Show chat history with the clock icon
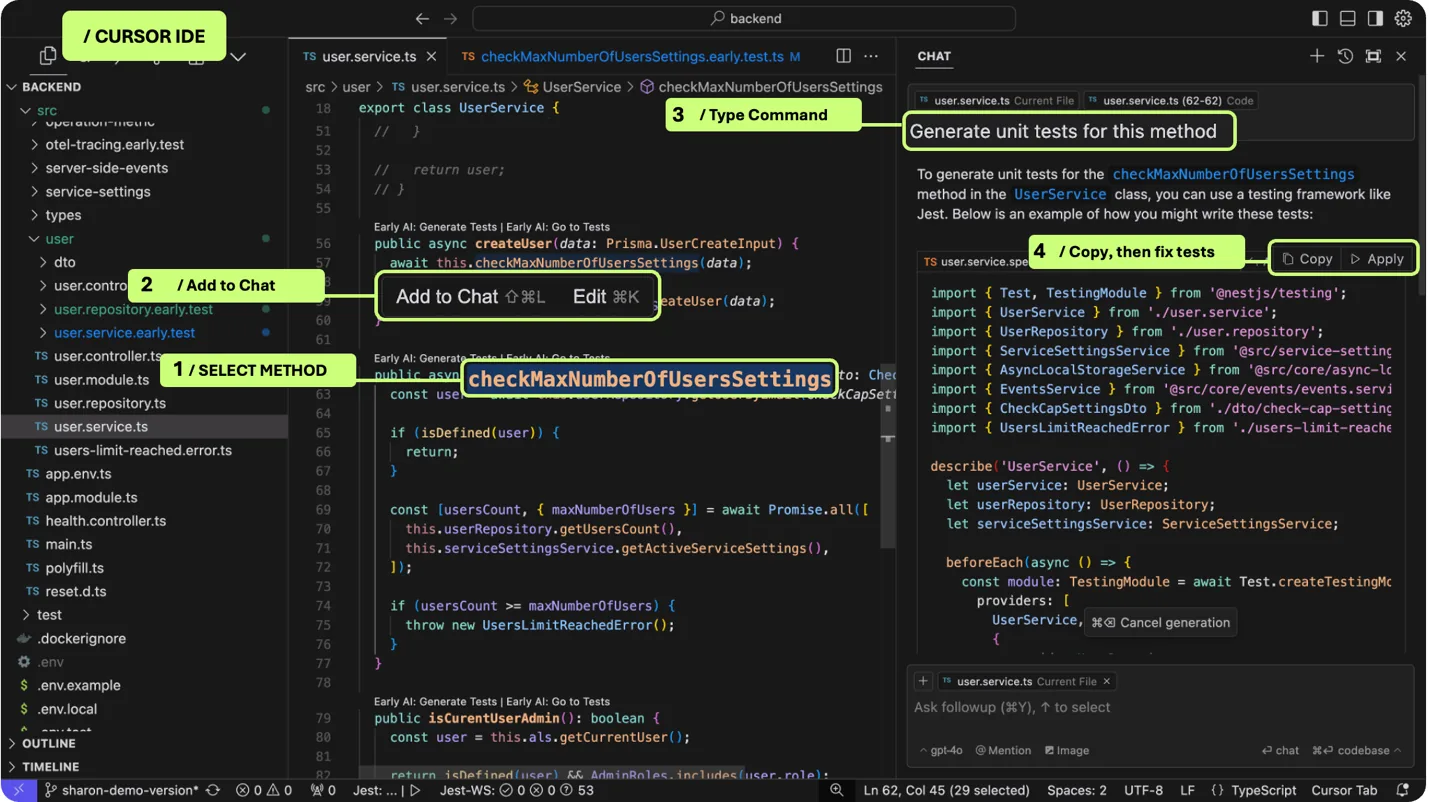 click(1345, 56)
